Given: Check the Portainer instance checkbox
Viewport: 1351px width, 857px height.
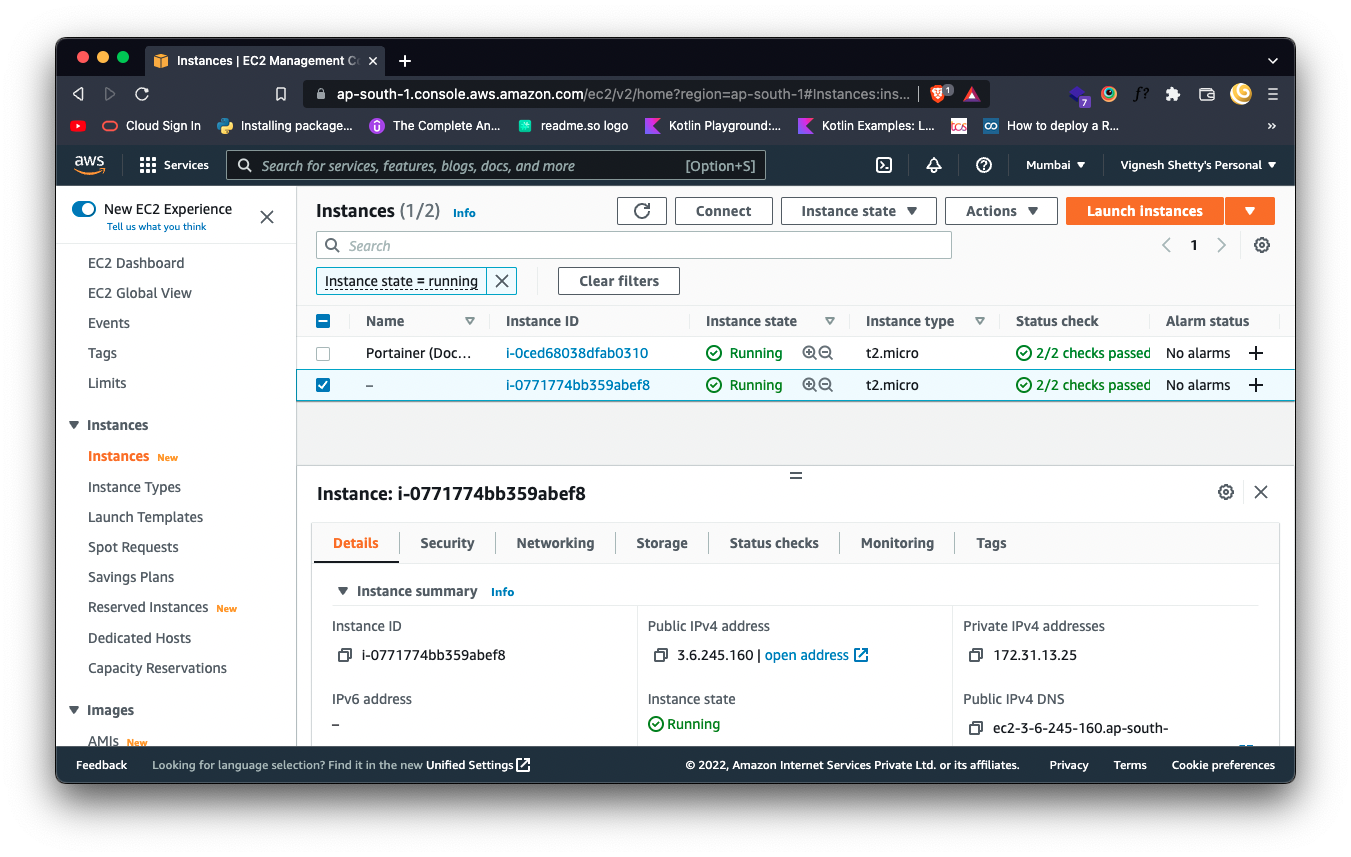Looking at the screenshot, I should coord(323,353).
